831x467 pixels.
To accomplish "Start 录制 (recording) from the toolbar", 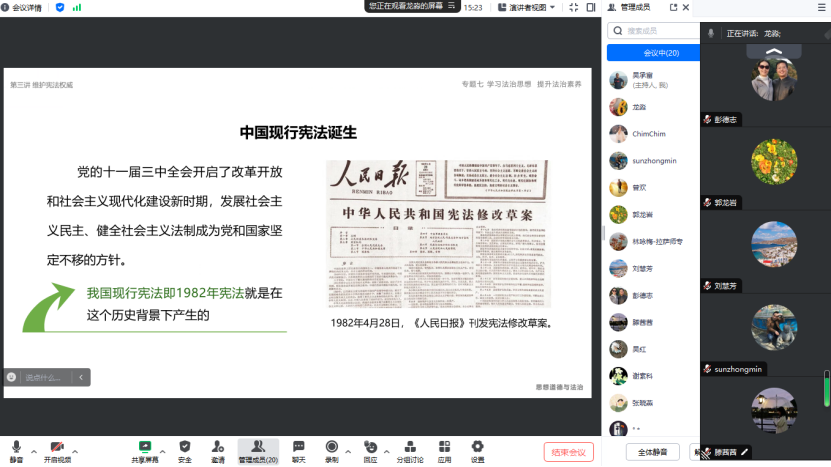I will pos(331,448).
